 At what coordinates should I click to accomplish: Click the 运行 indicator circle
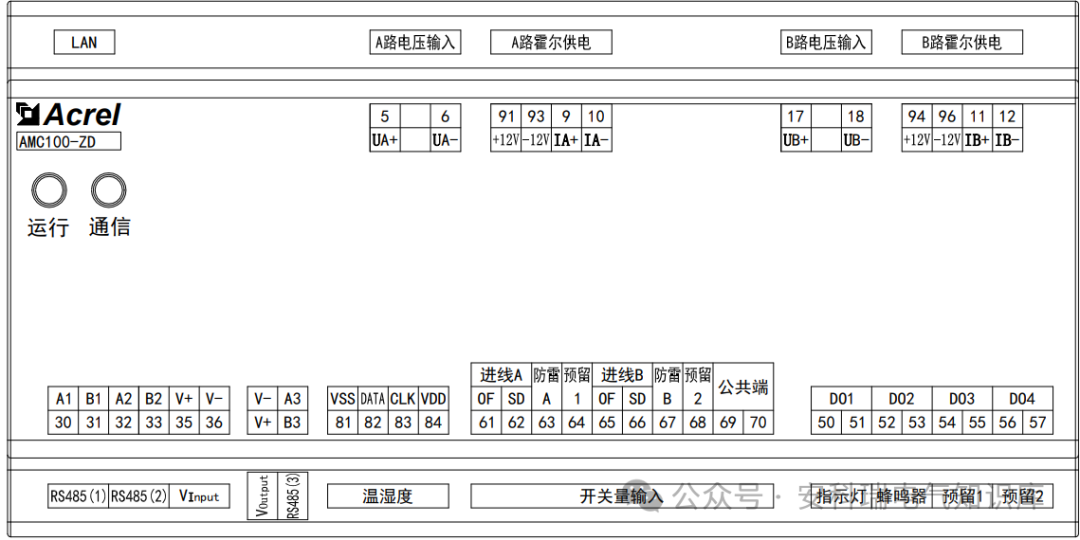click(49, 191)
